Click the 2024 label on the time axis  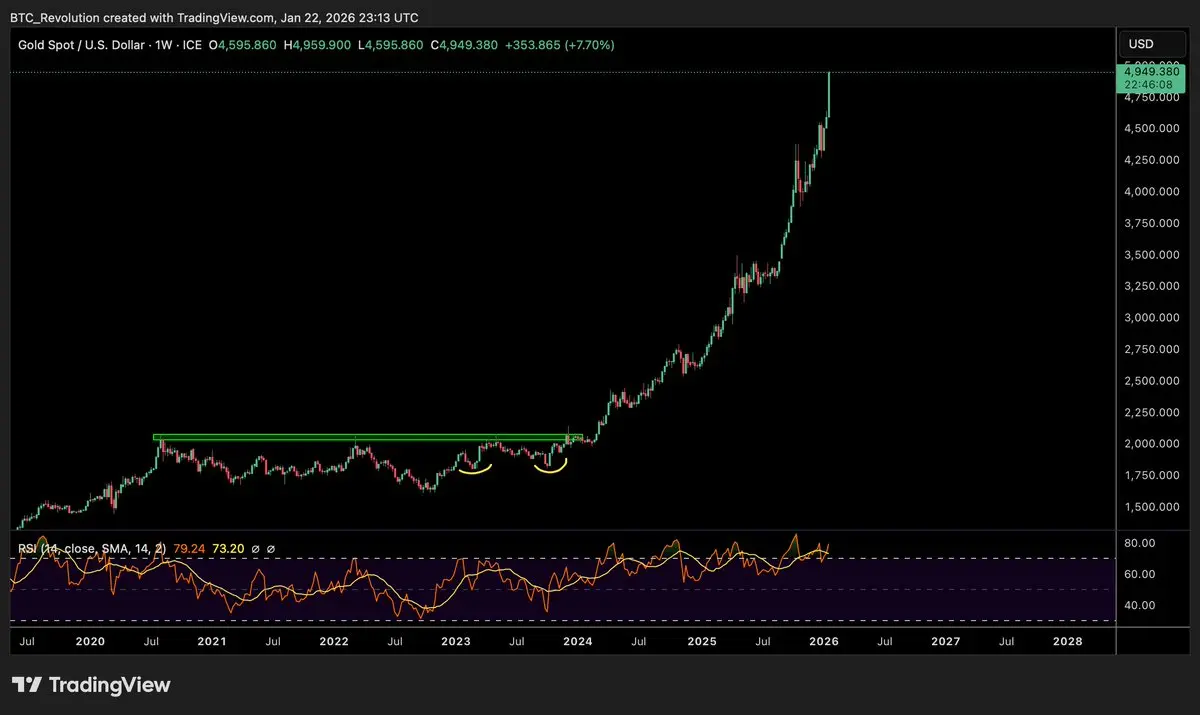[577, 641]
